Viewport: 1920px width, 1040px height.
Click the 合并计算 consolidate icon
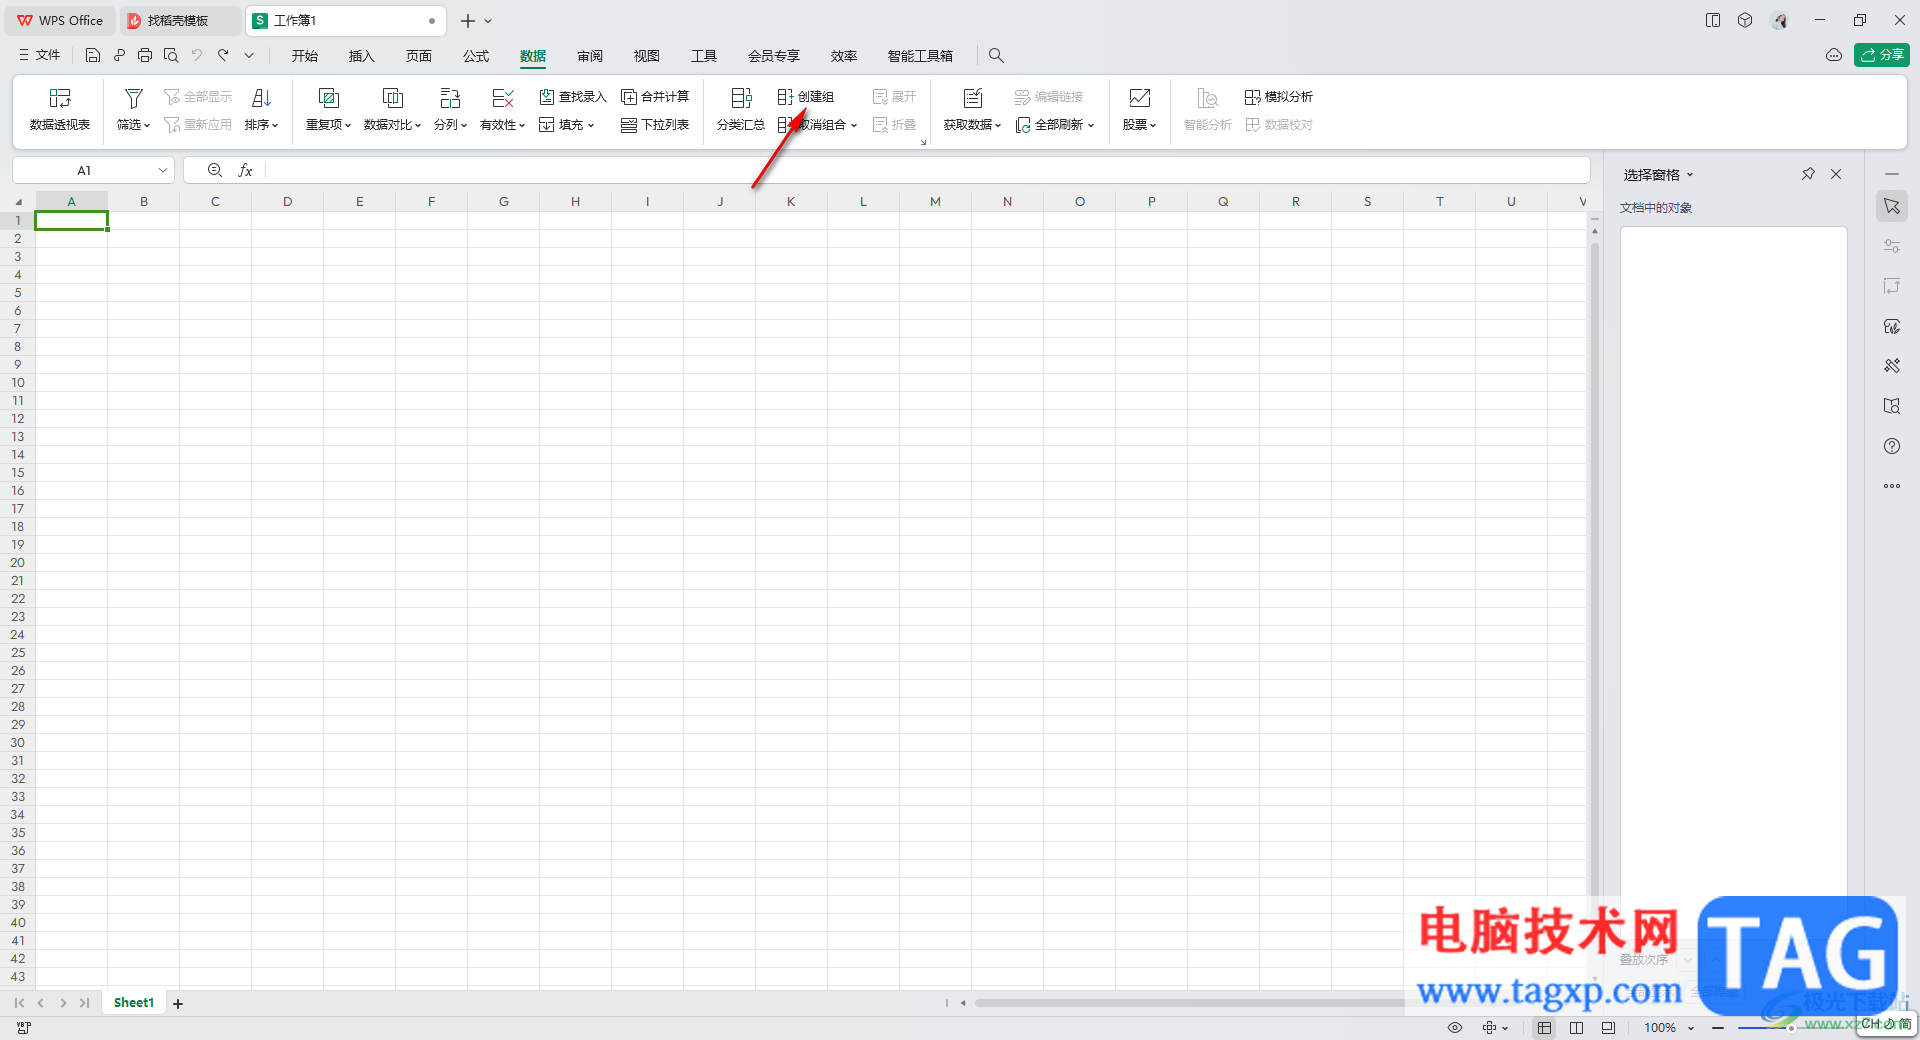[655, 96]
